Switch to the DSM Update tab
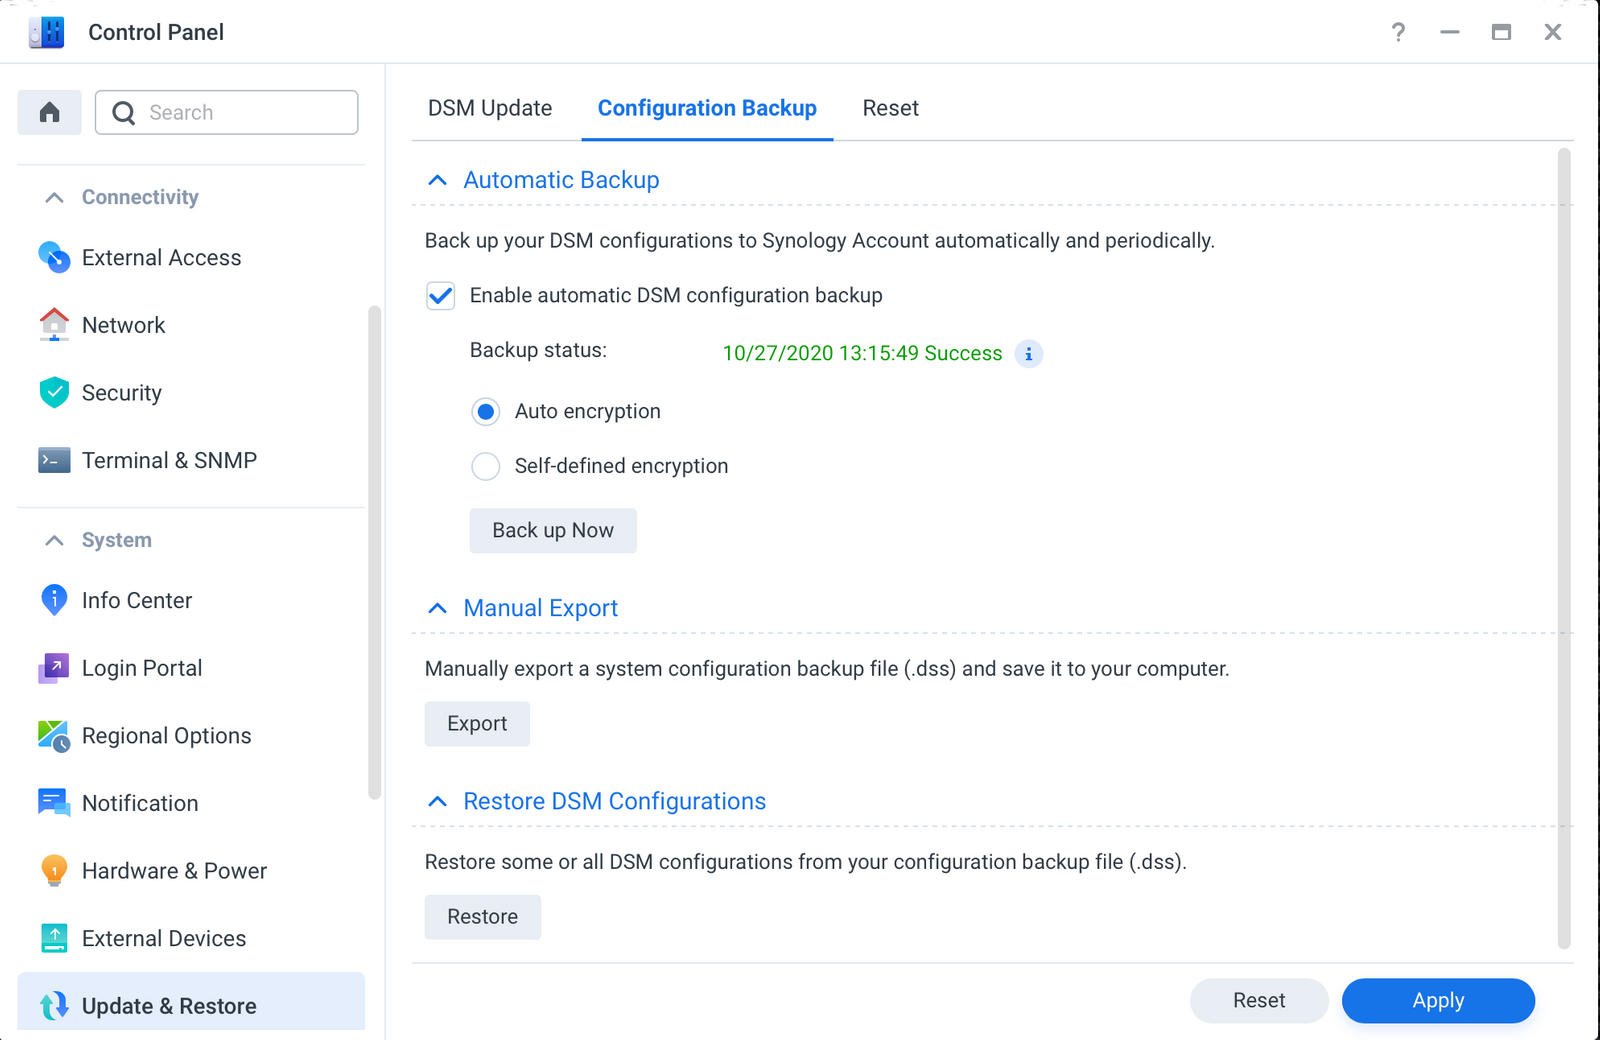 point(489,108)
